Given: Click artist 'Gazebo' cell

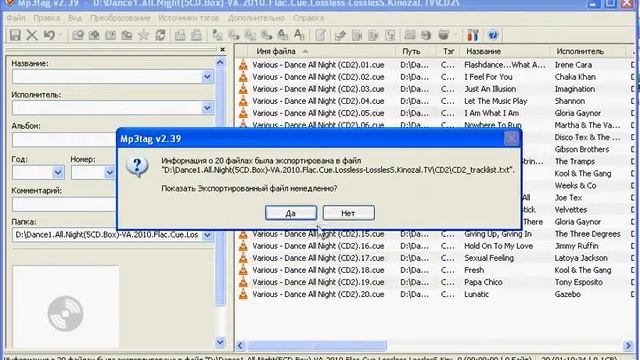Looking at the screenshot, I should [x=567, y=294].
